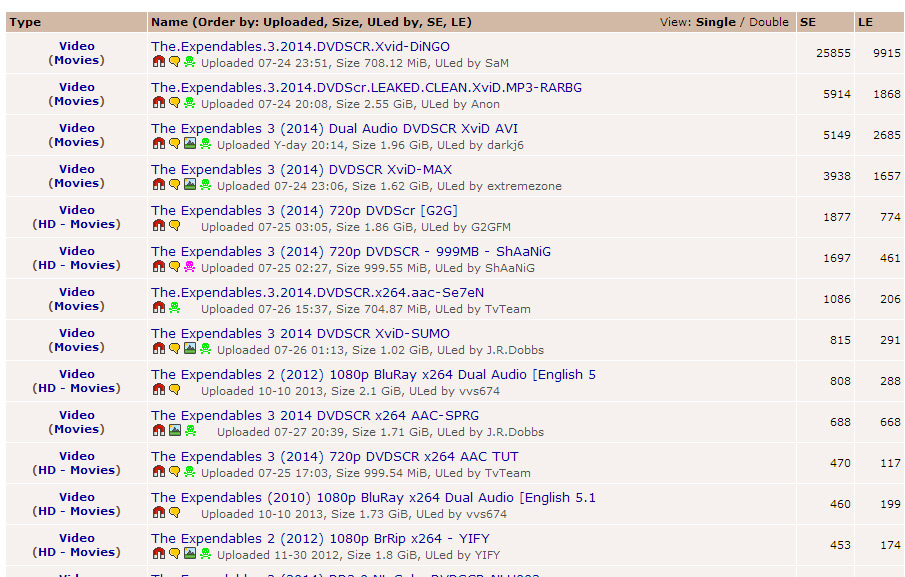The height and width of the screenshot is (577, 905).
Task: Click upload details text by G2GFM
Action: point(356,227)
